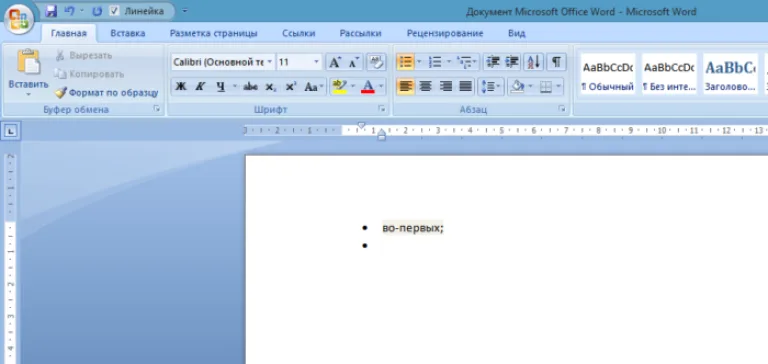Apply red font color

[368, 87]
